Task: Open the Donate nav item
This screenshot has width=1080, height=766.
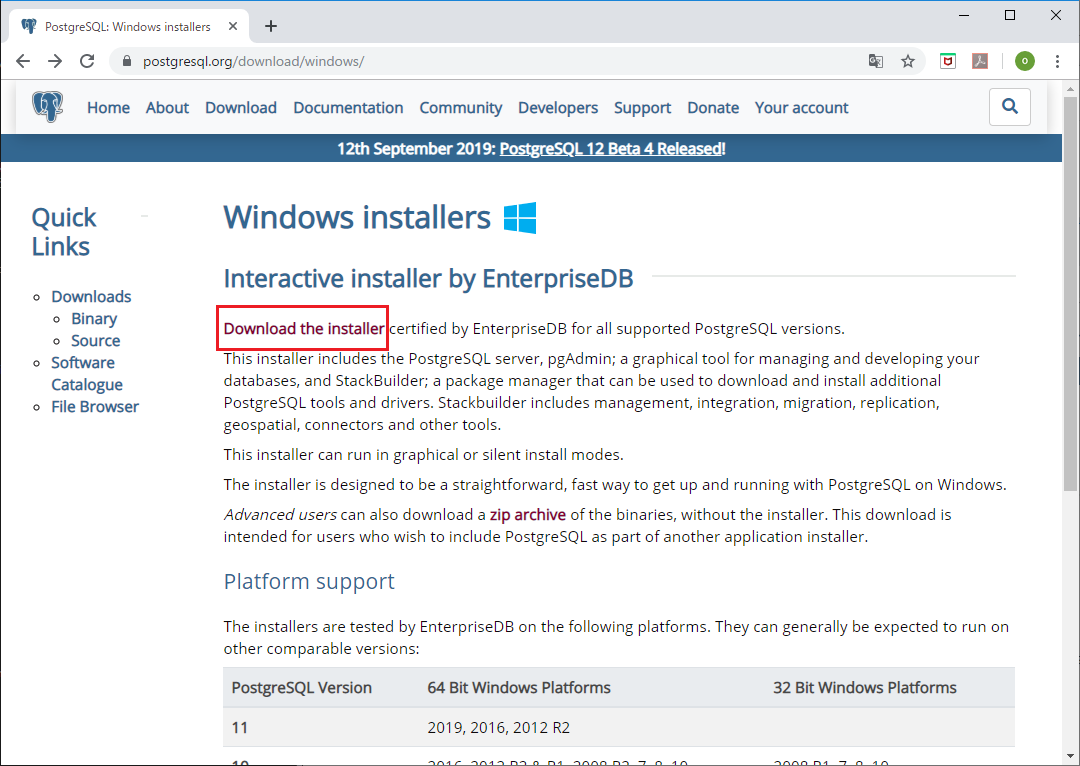Action: (x=713, y=107)
